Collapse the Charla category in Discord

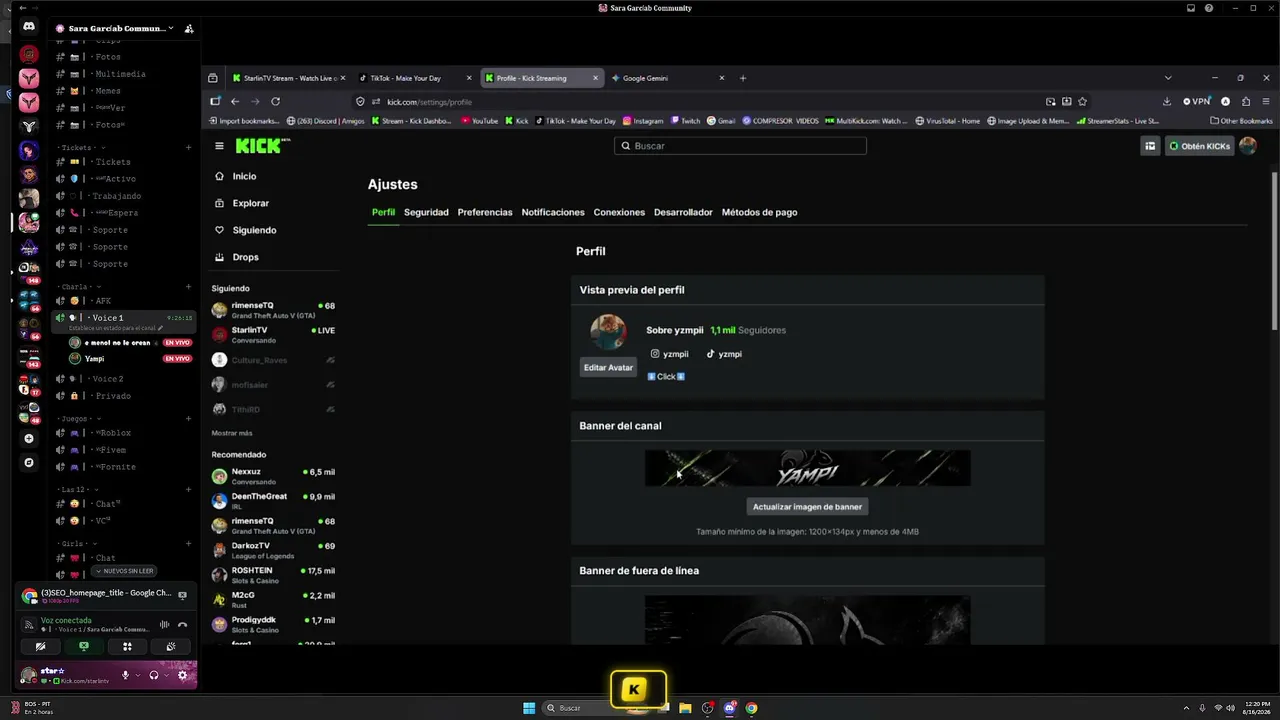point(78,287)
